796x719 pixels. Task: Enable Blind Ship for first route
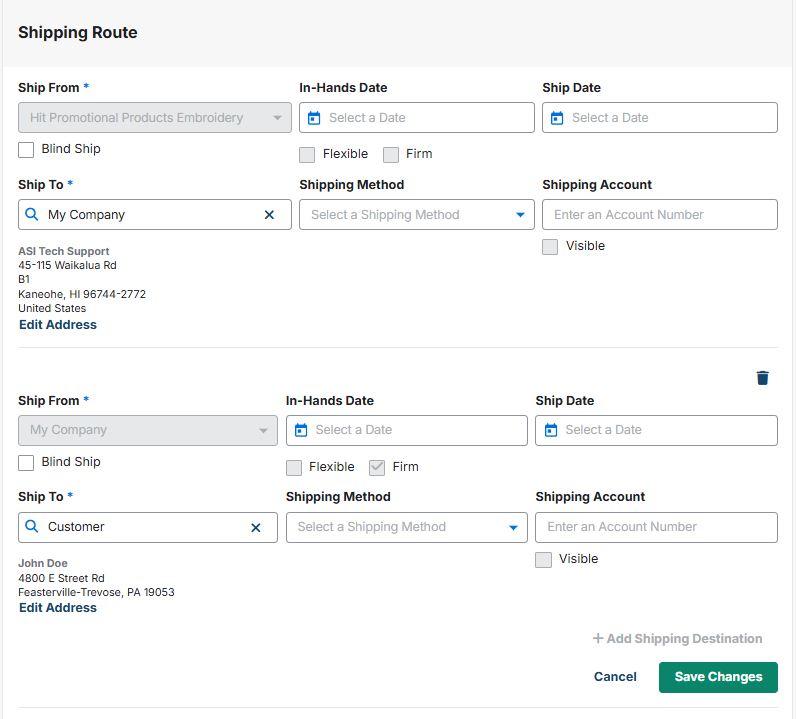point(26,150)
